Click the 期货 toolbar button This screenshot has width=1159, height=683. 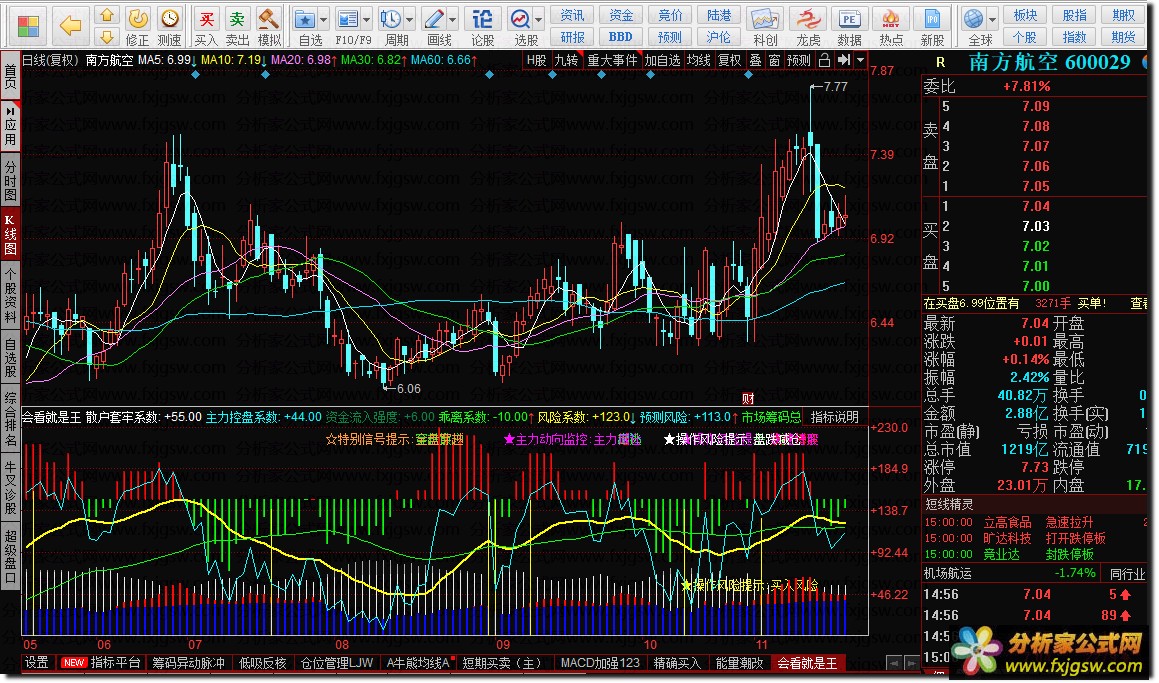coord(1123,36)
